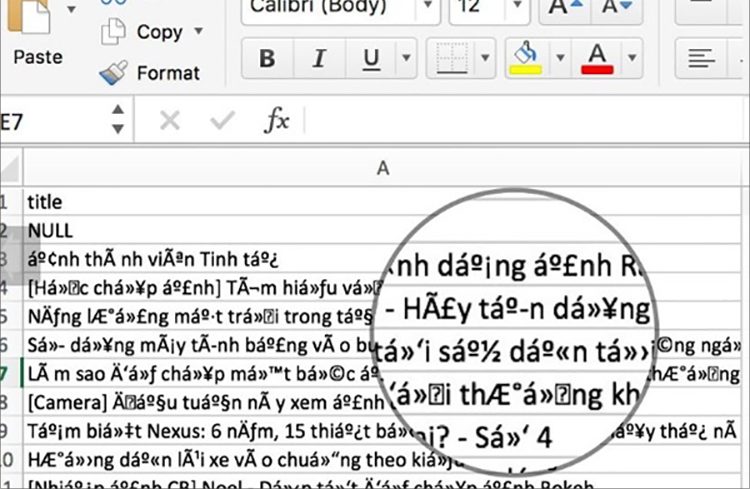Screen dimensions: 750x489
Task: Expand font name list arrow
Action: click(x=428, y=7)
